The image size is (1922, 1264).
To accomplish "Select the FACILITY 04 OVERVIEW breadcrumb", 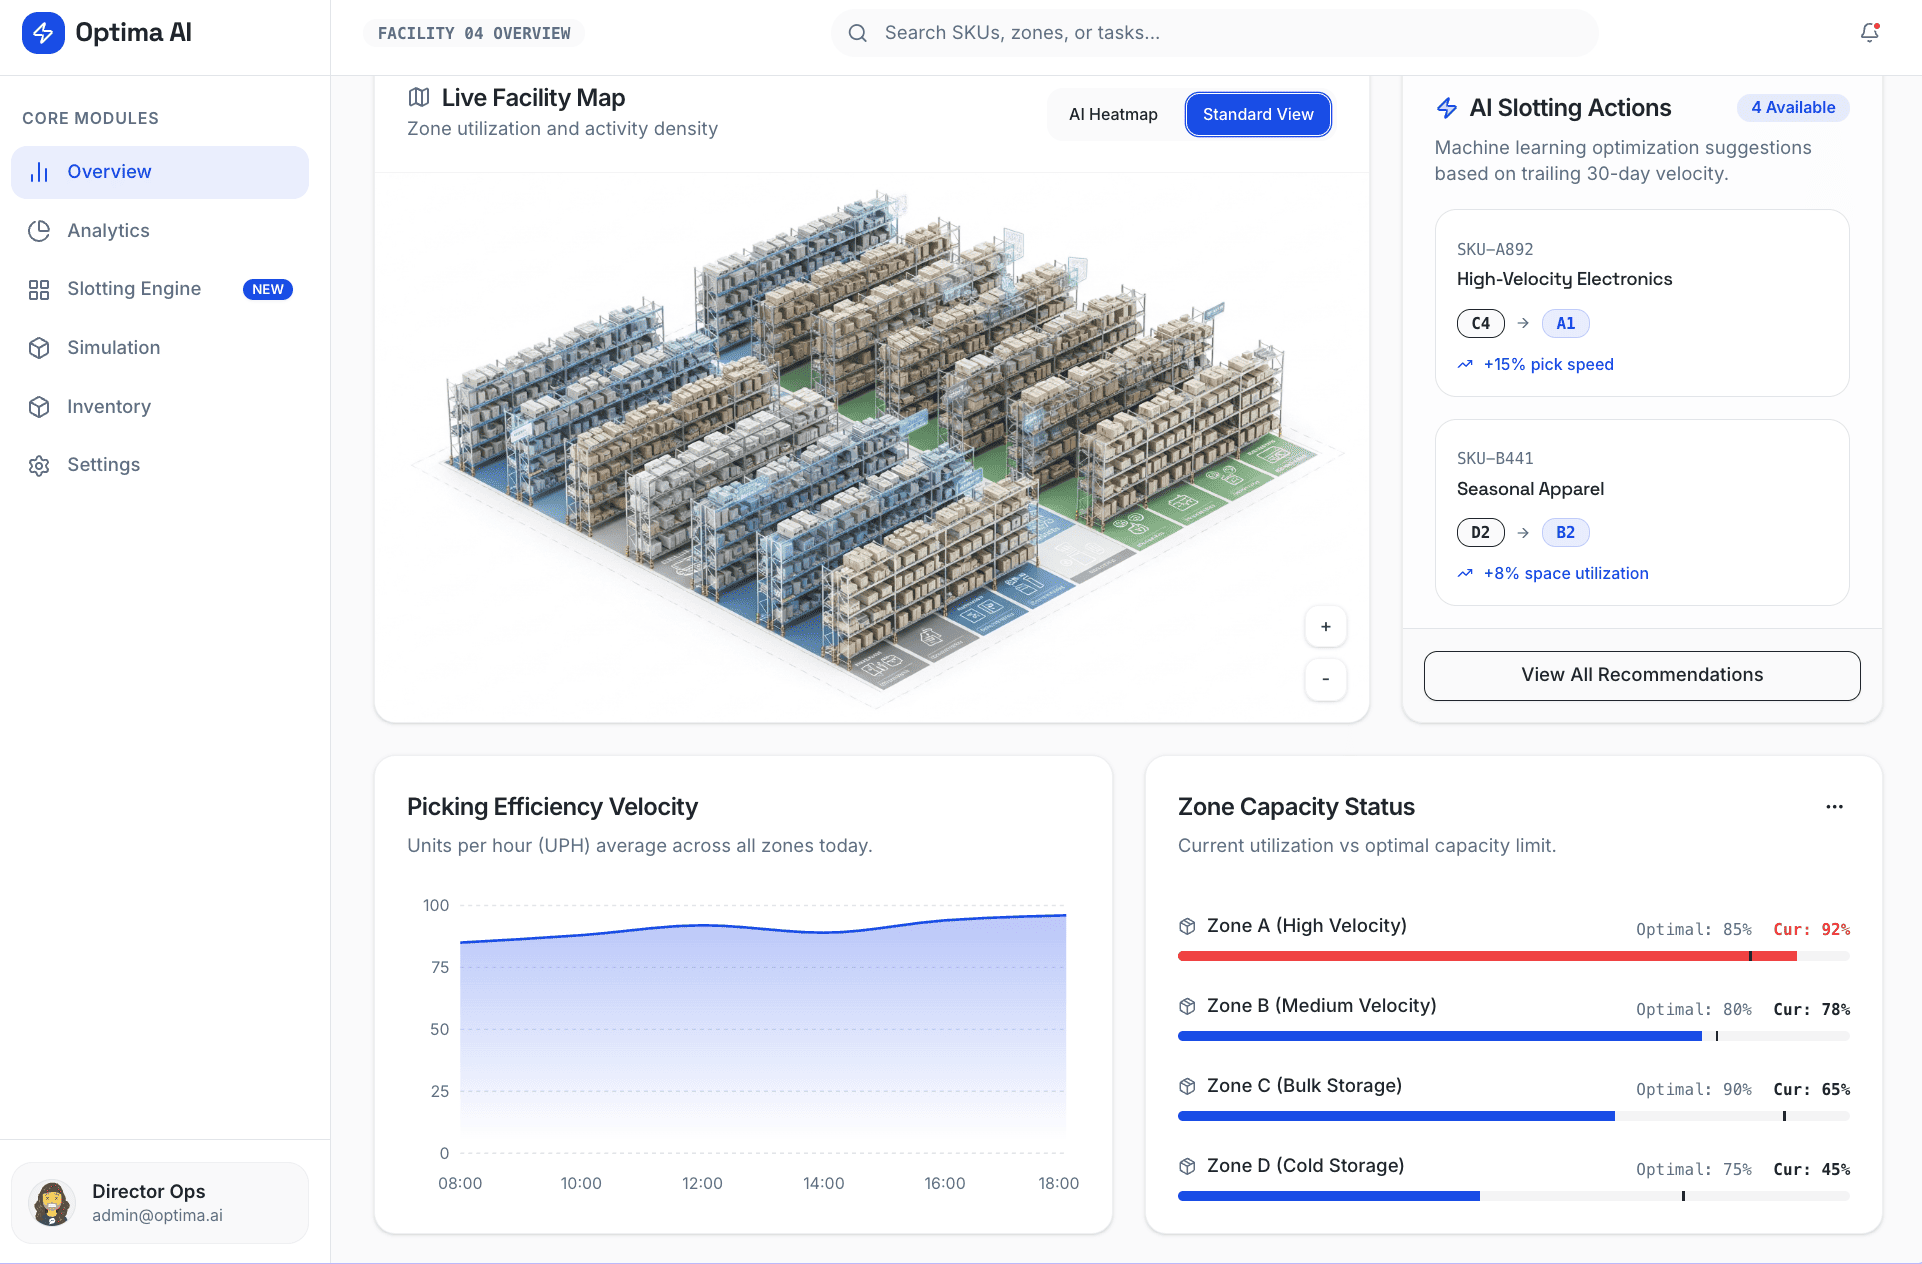I will pos(473,32).
